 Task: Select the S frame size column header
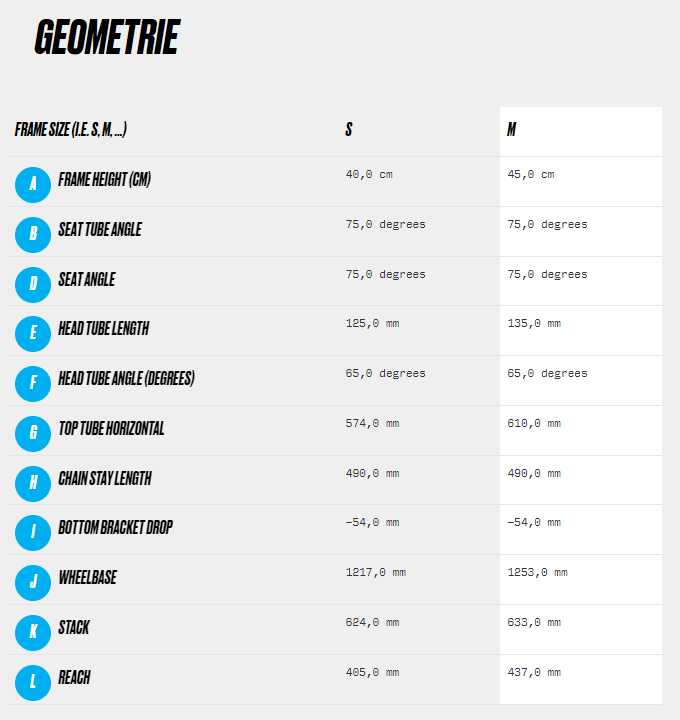(x=349, y=129)
